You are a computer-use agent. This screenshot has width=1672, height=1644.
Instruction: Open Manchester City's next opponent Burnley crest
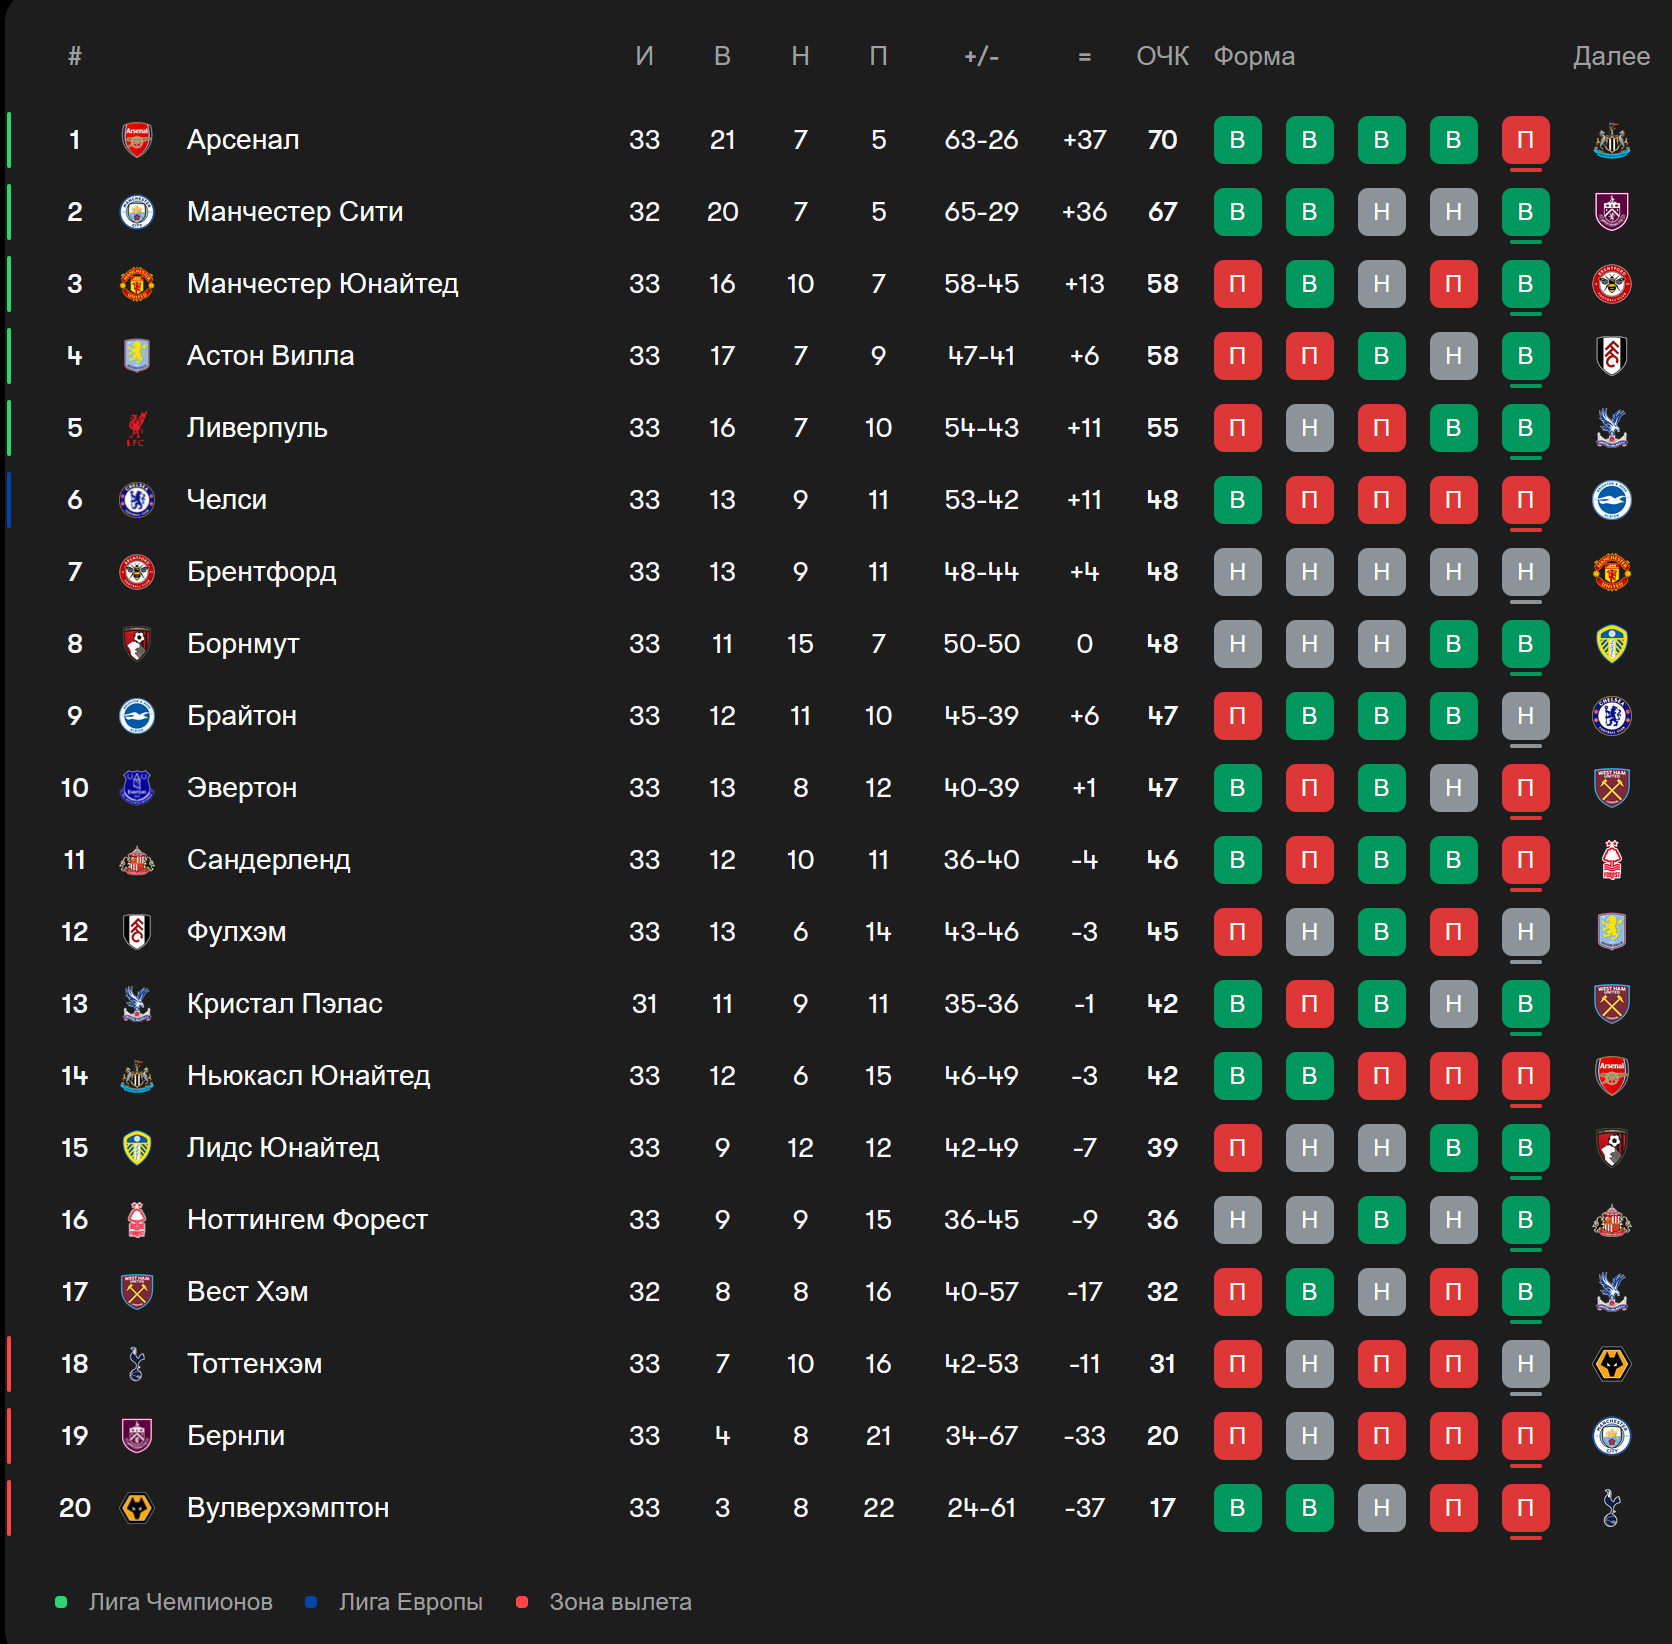[x=1611, y=212]
